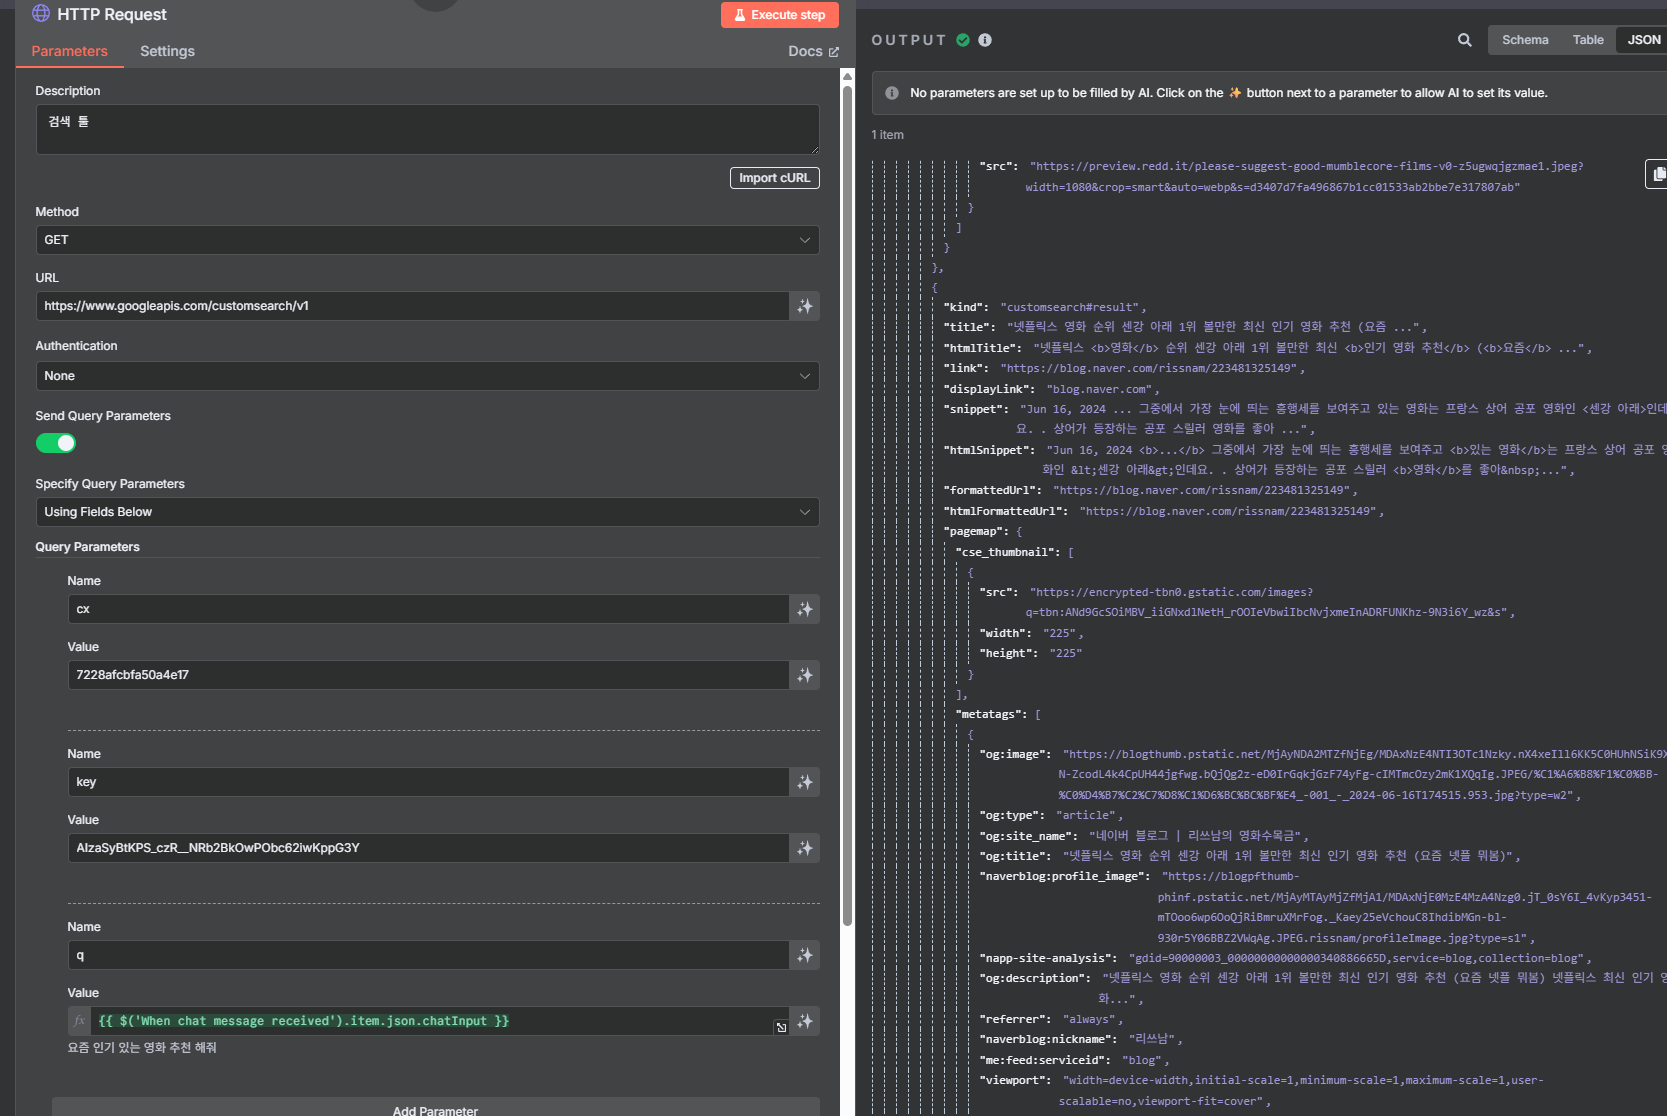Click external link icon next to Docs

click(x=834, y=52)
